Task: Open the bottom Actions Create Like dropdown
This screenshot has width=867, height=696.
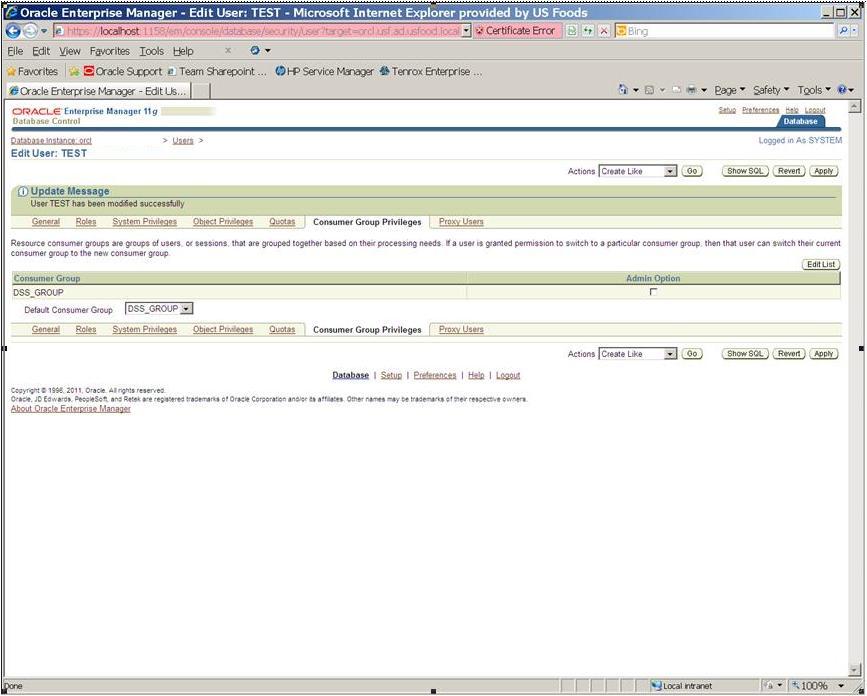Action: tap(638, 354)
